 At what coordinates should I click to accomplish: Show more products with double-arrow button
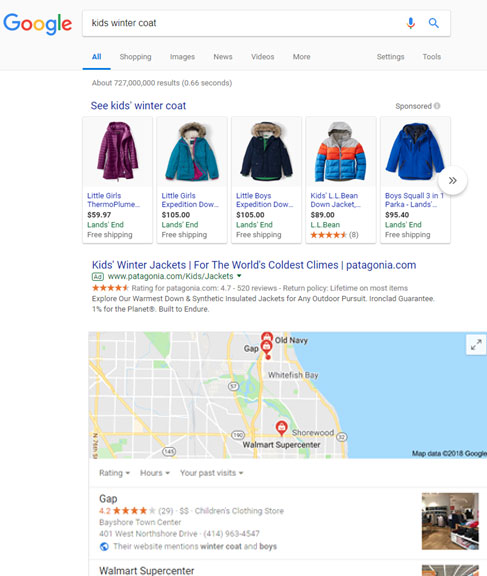coord(452,180)
